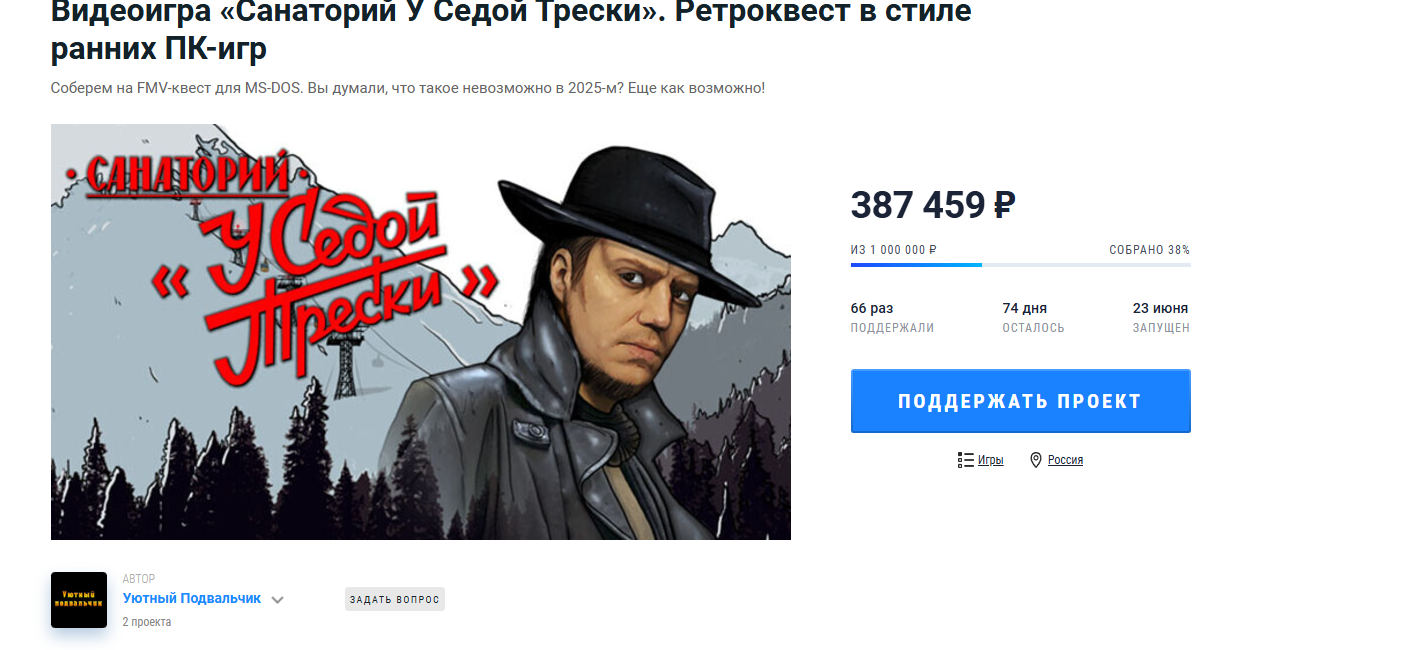
Task: Click the Из 1 000 000 ₽ goal label
Action: pyautogui.click(x=894, y=250)
